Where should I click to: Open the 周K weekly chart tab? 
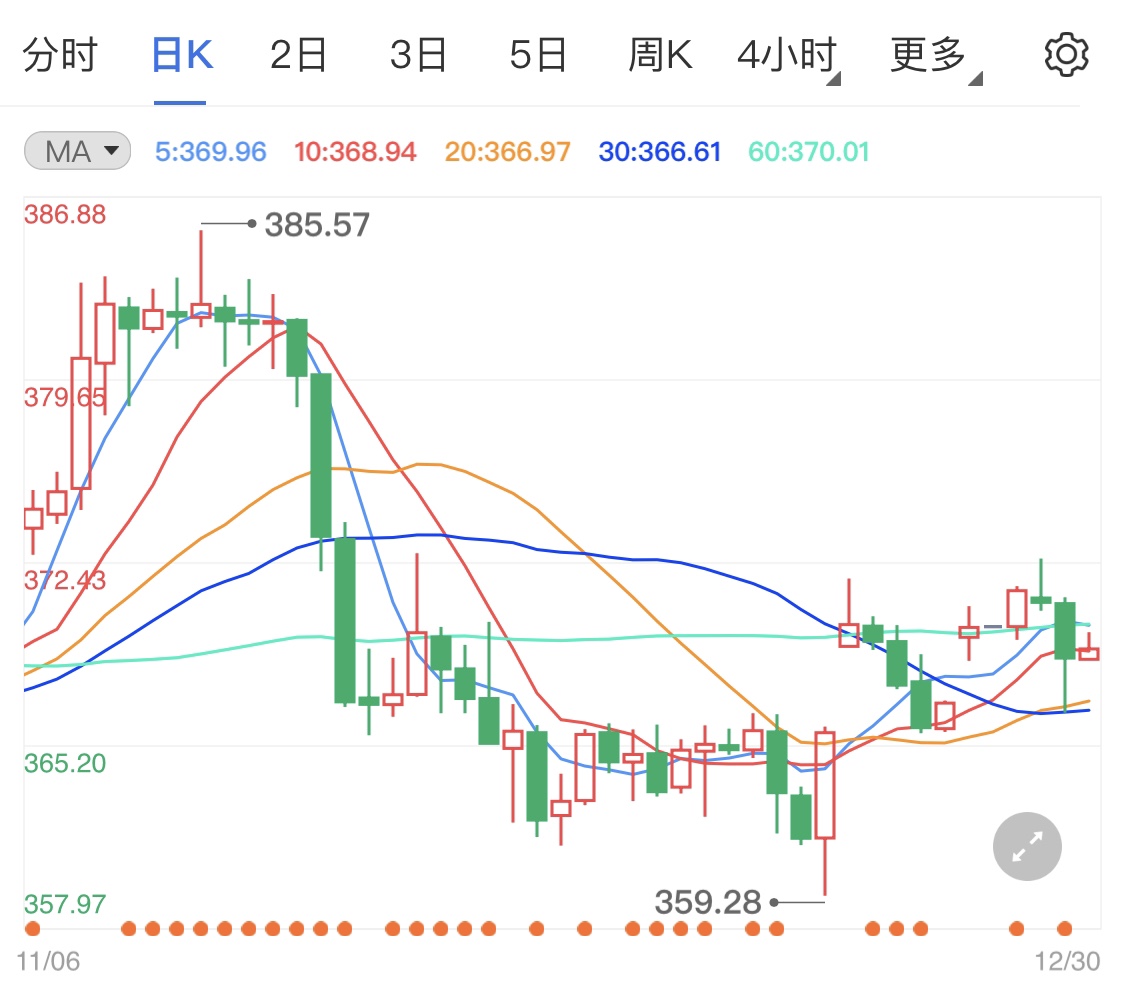[x=660, y=55]
